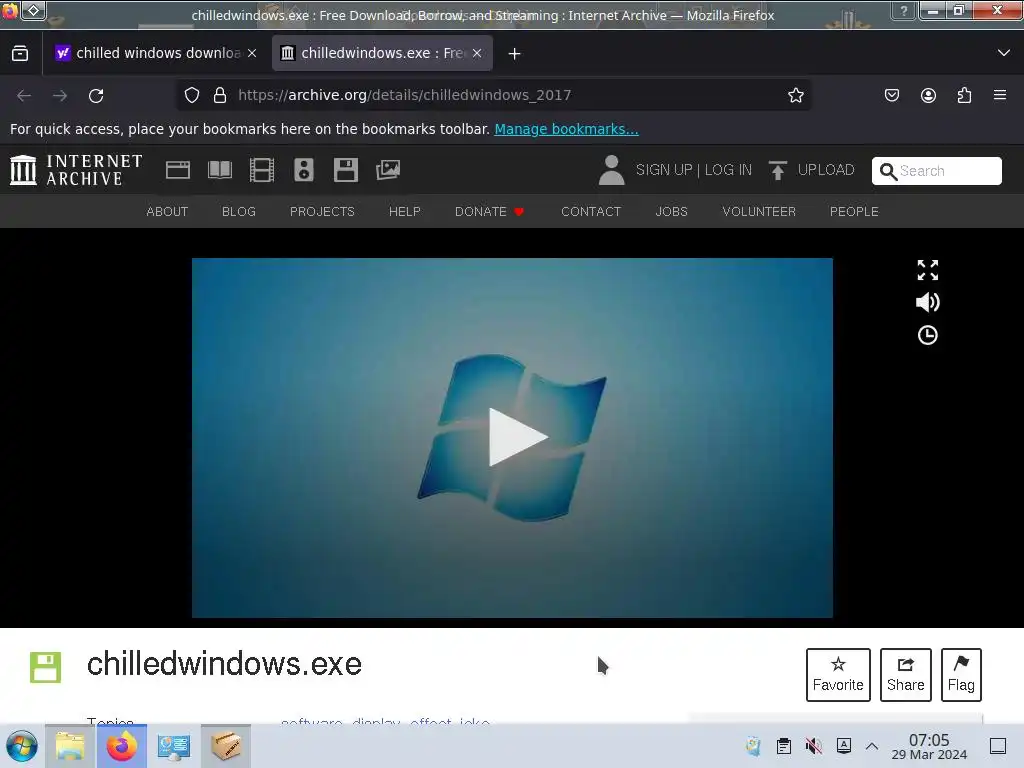Toggle fullscreen for the video player
This screenshot has height=768, width=1024.
point(927,270)
